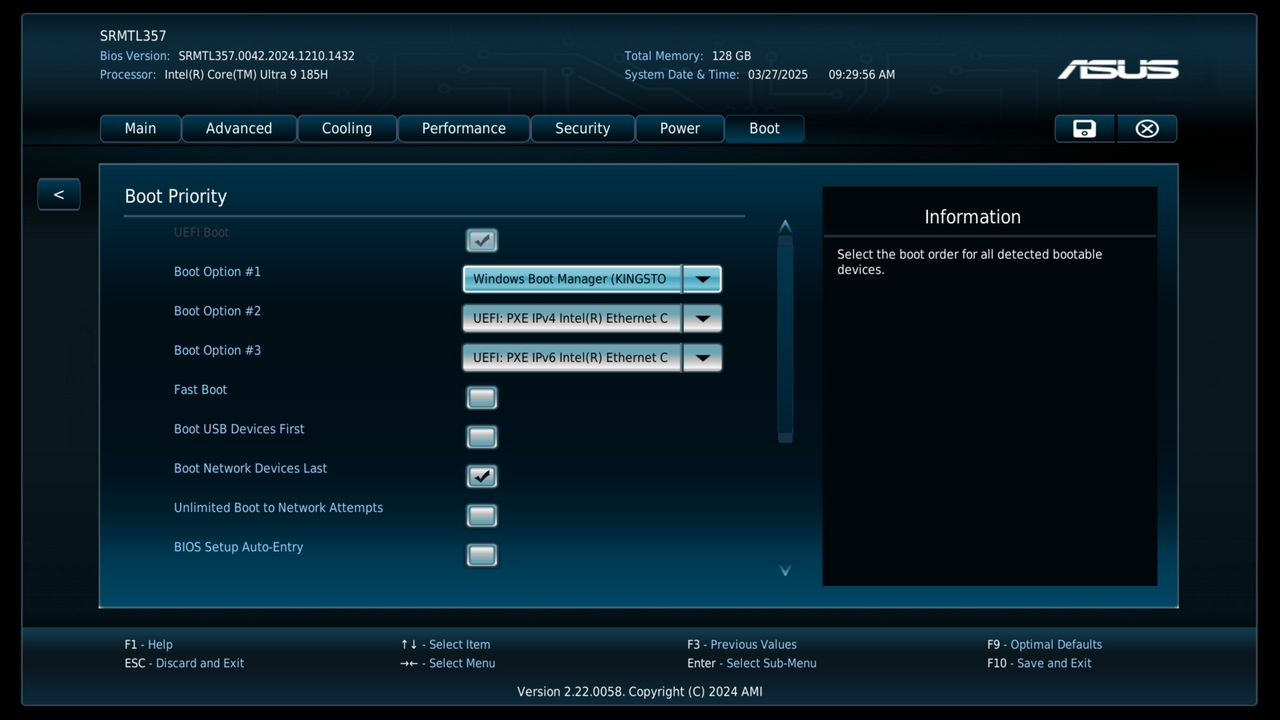The image size is (1280, 720).
Task: Click the UEFI Boot label
Action: pyautogui.click(x=201, y=233)
